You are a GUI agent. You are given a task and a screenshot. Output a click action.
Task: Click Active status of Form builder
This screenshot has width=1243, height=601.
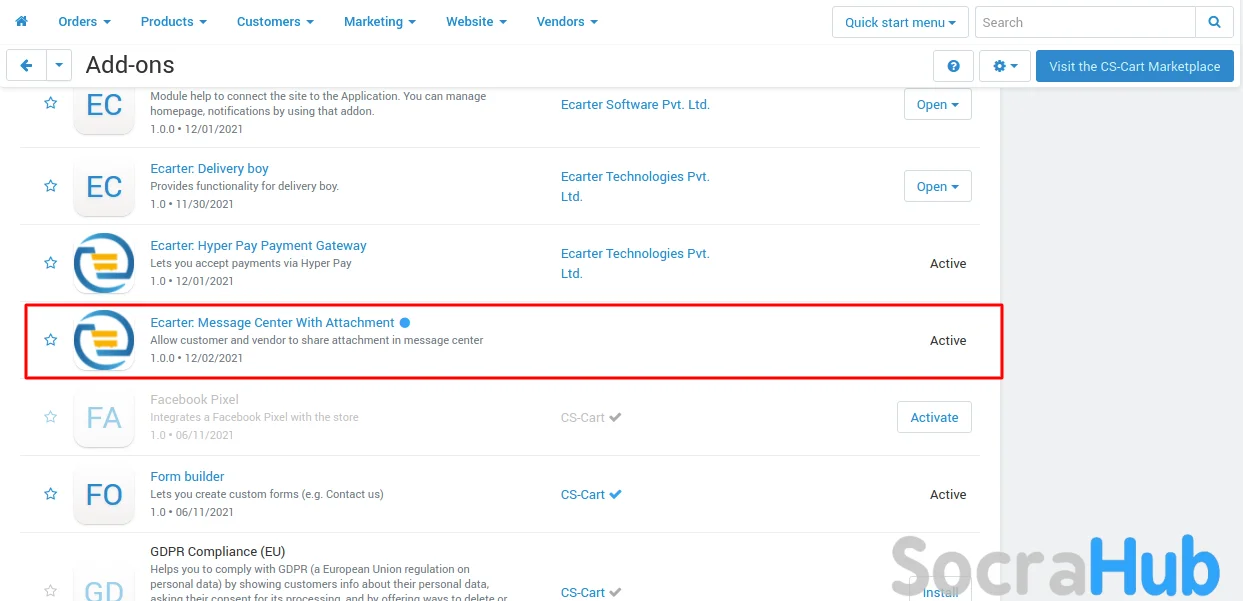coord(948,495)
